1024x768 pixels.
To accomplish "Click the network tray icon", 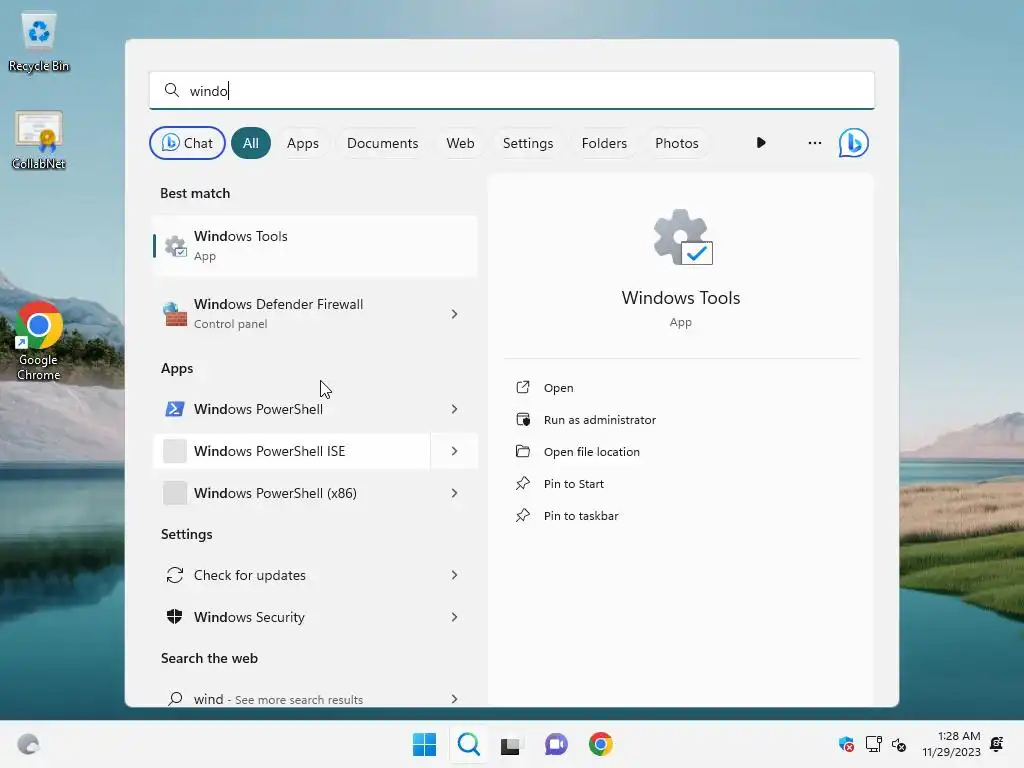I will click(873, 744).
